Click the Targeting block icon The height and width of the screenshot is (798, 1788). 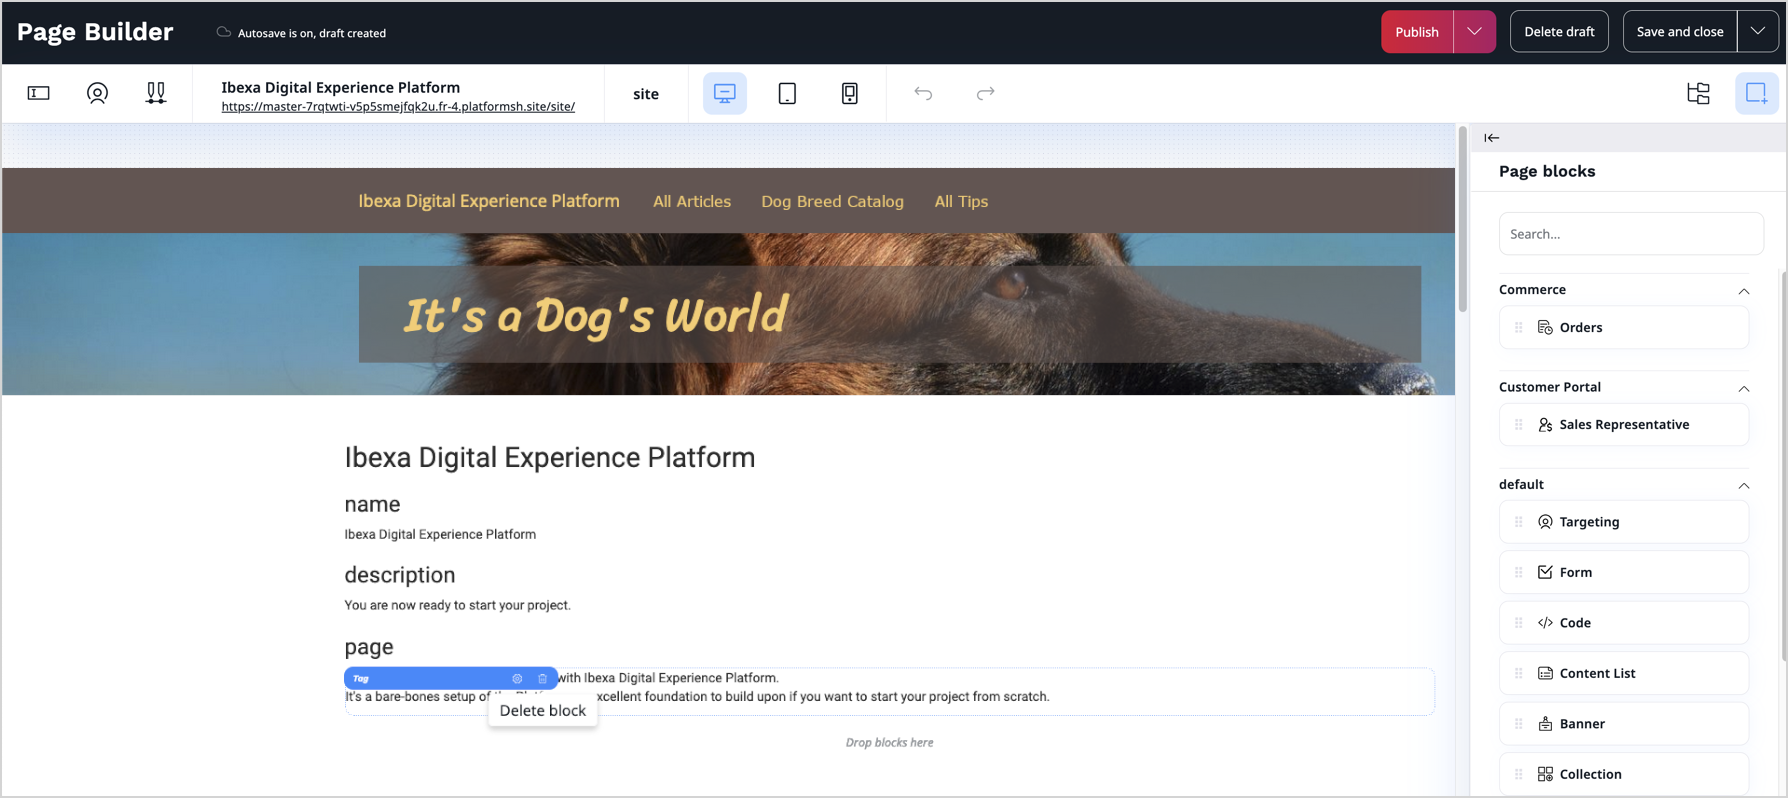[1545, 522]
